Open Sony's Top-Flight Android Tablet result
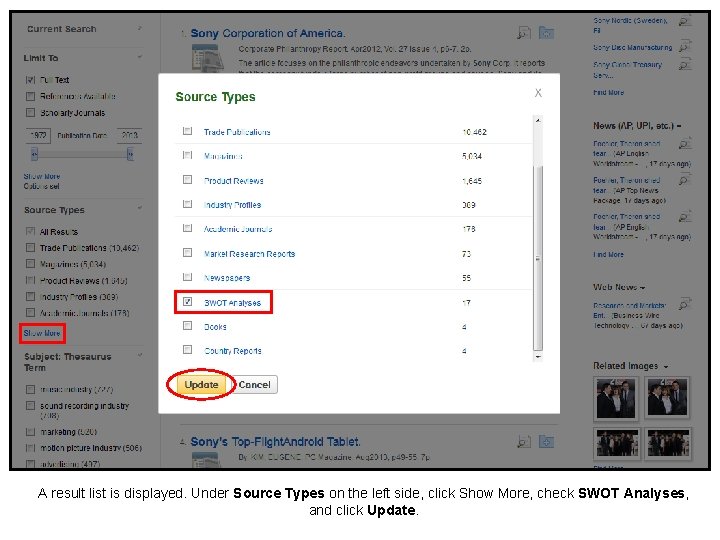The image size is (720, 540). 275,442
